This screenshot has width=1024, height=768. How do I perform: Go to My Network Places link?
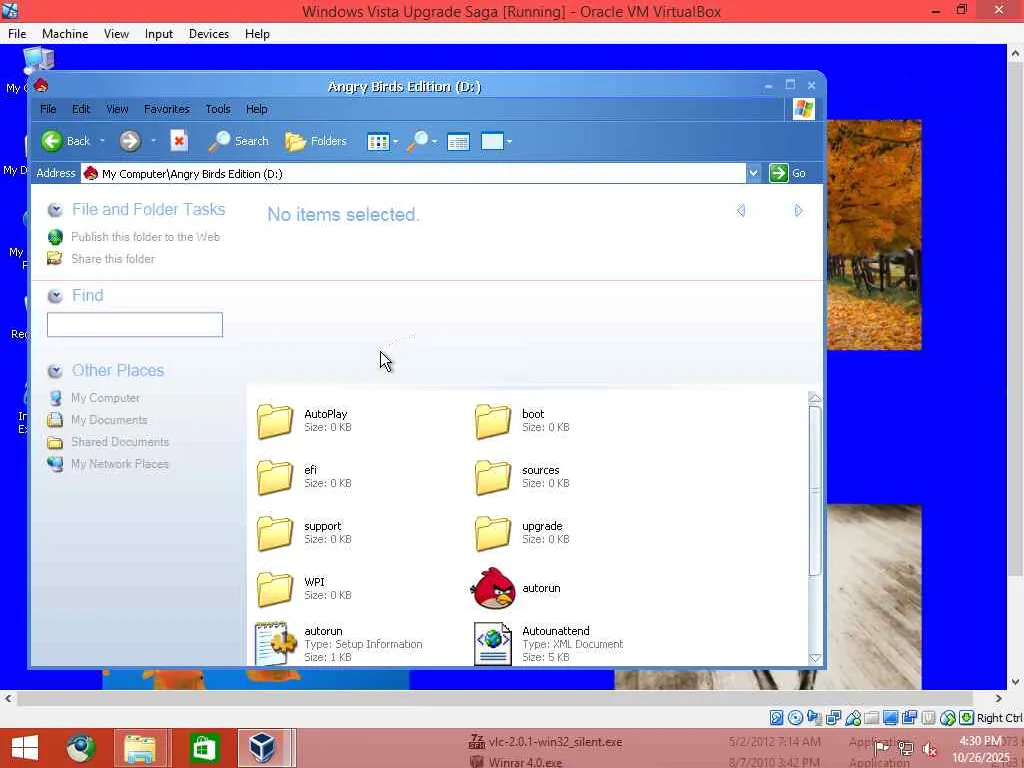click(x=120, y=464)
